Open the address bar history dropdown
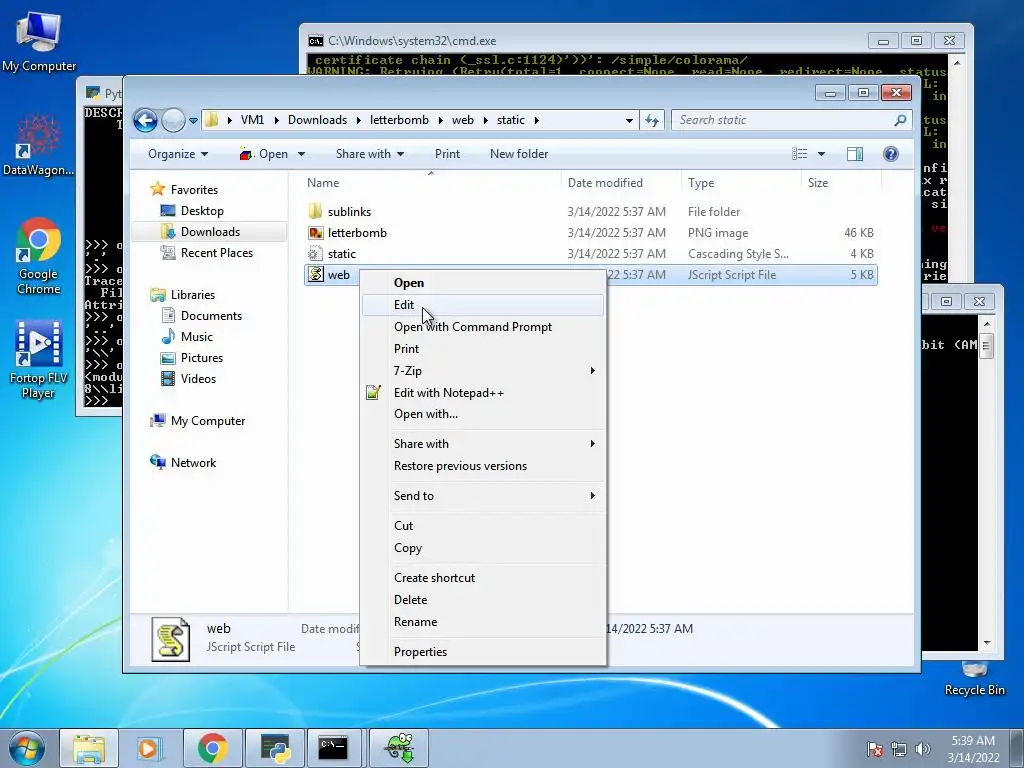 (x=629, y=121)
